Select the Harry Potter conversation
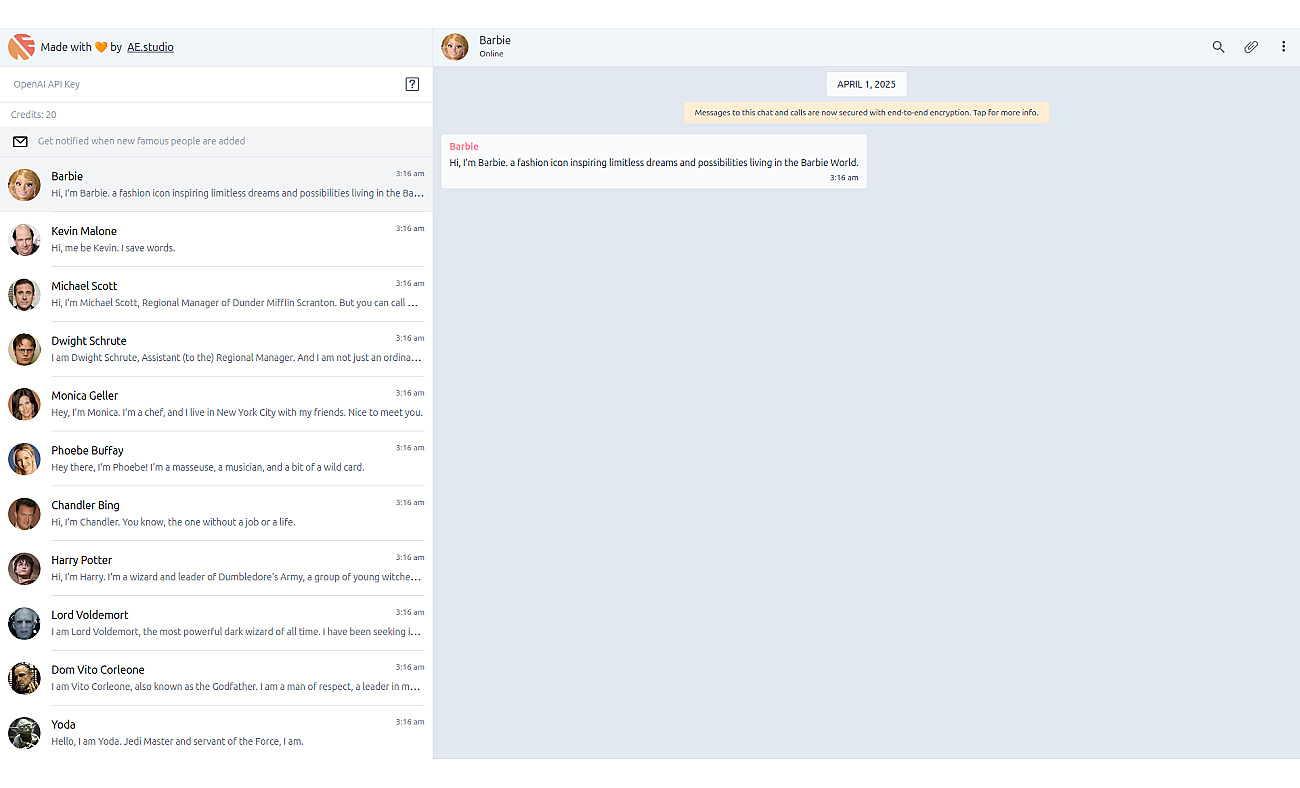Screen dimensions: 1300x788 coord(216,569)
